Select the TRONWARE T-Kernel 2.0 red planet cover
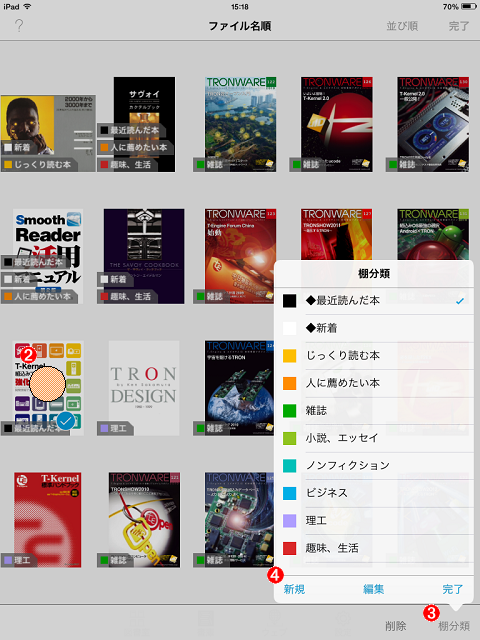 [337, 124]
